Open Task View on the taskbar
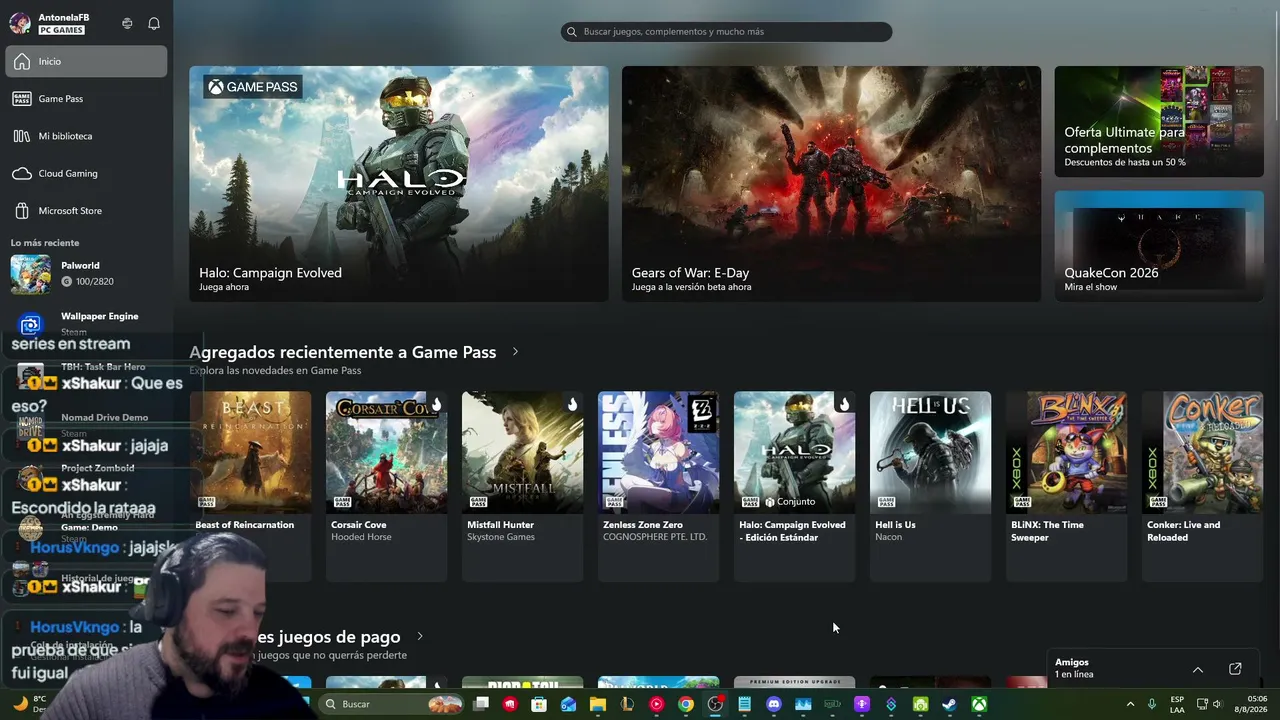Screen dimensions: 1280x720 (481, 704)
